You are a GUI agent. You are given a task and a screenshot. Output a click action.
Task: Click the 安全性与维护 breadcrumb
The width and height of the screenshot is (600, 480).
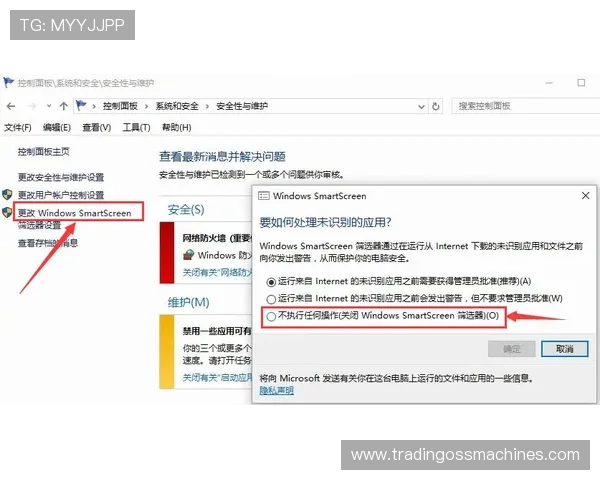coord(242,106)
